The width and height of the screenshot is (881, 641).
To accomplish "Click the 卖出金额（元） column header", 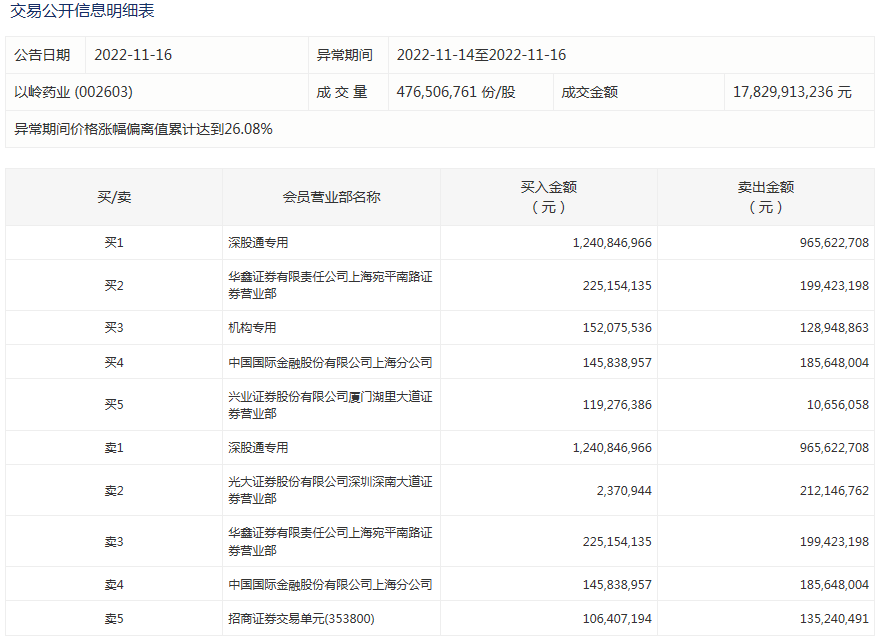I will click(765, 197).
